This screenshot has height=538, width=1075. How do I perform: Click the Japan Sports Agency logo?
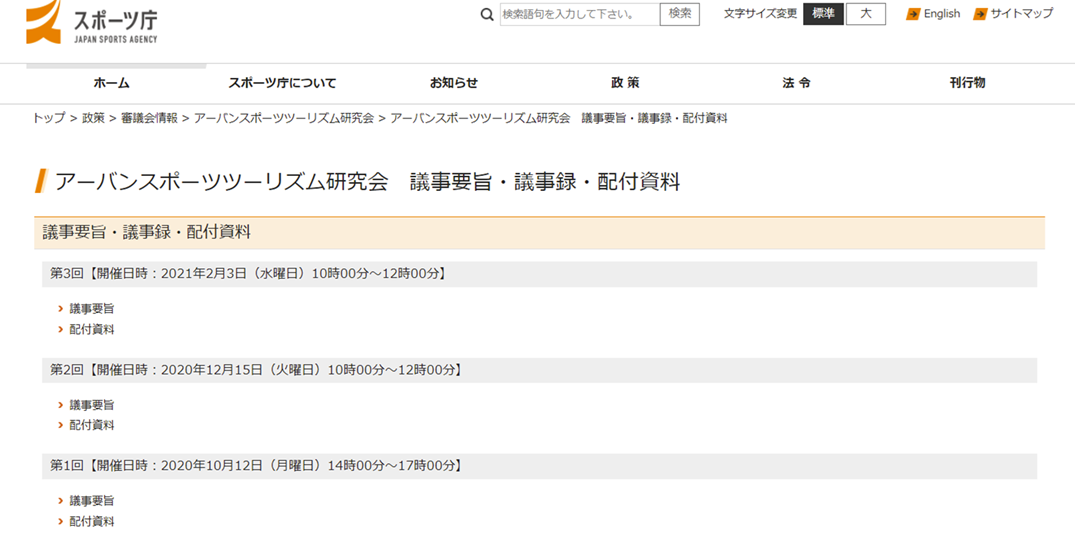pos(92,22)
